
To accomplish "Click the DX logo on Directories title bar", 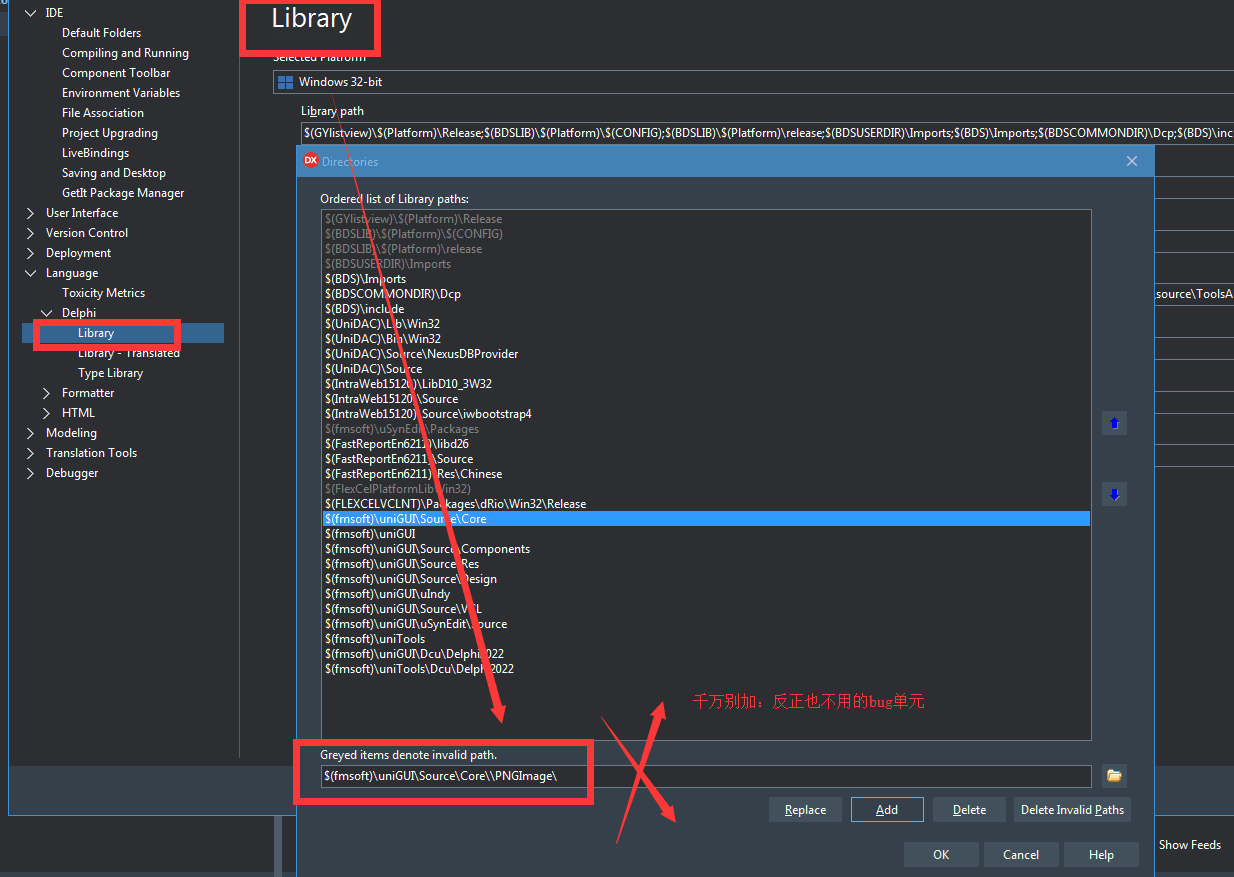I will click(311, 160).
